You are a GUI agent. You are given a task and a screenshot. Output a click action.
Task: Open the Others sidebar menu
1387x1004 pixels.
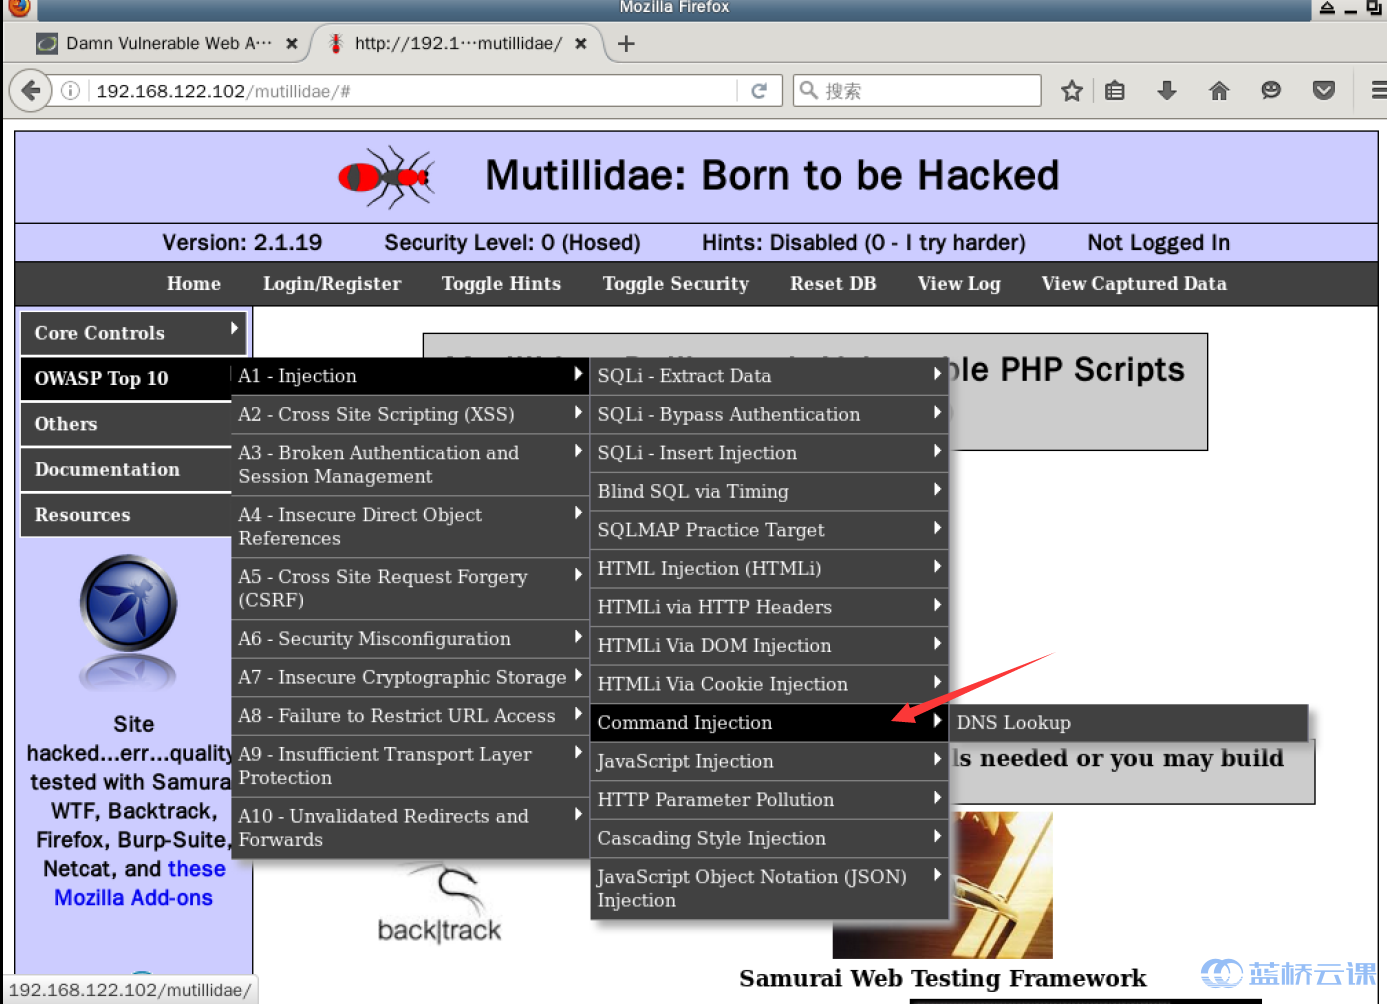click(x=126, y=424)
